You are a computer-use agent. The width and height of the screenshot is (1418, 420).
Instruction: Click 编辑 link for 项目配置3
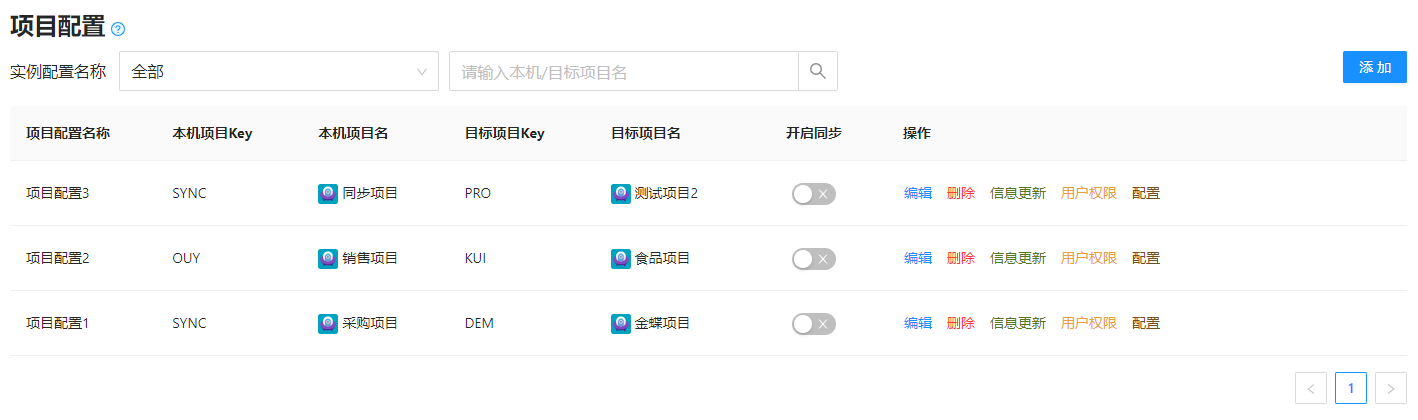pos(918,194)
